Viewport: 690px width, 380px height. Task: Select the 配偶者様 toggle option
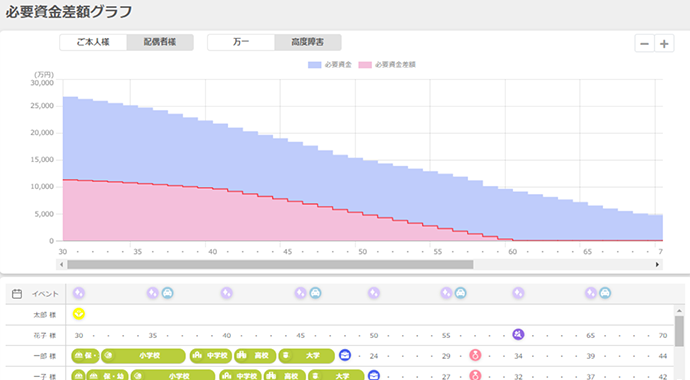pyautogui.click(x=160, y=42)
